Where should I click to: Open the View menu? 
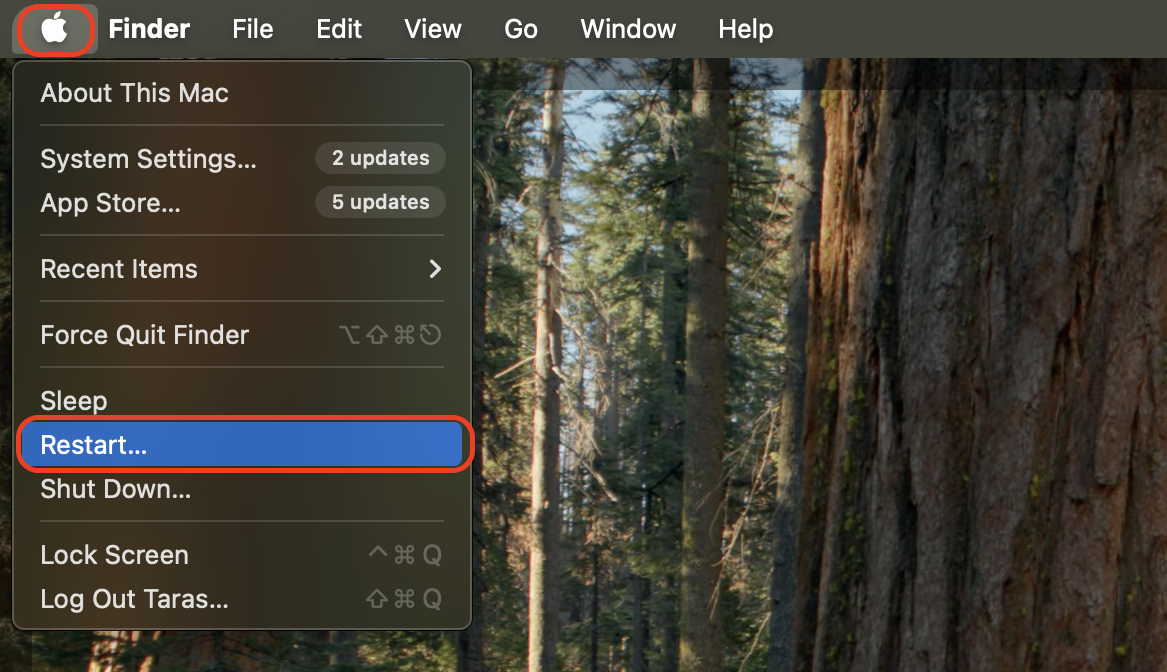(x=433, y=29)
